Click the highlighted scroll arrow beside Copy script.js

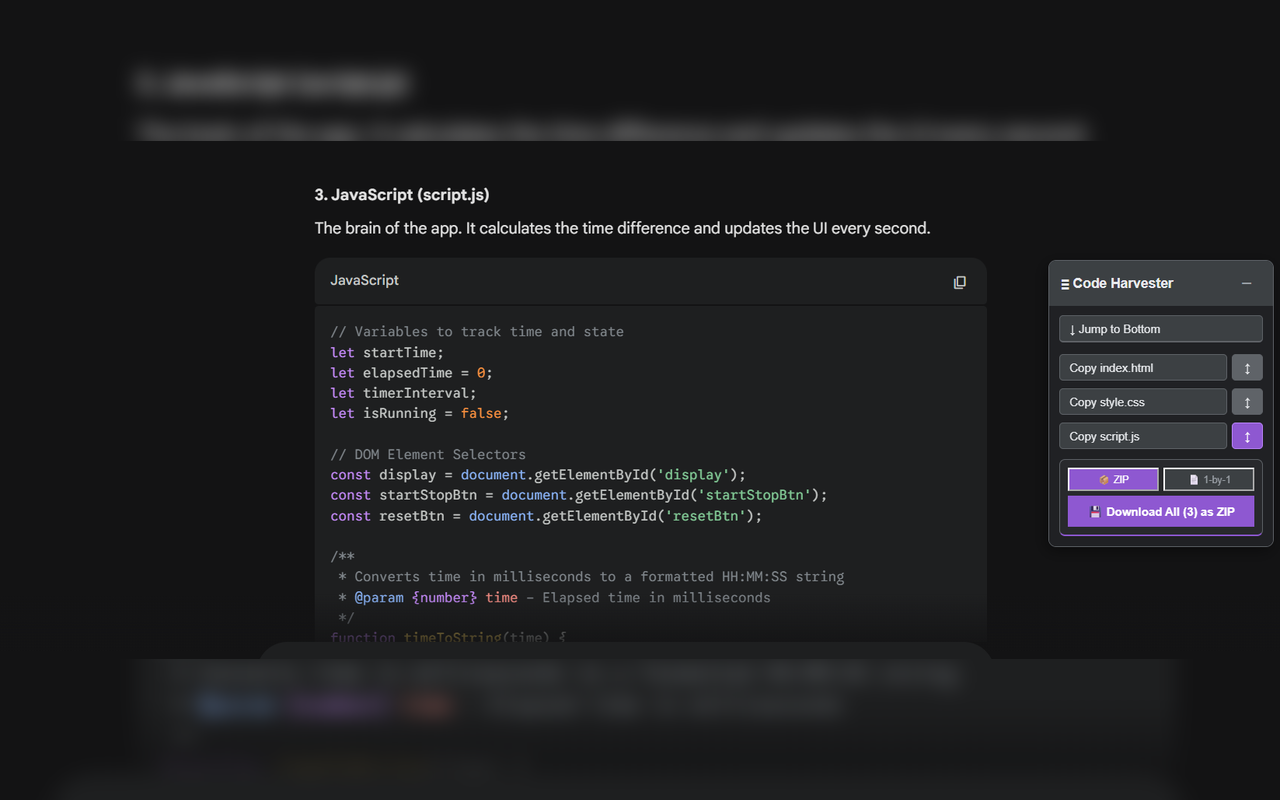pyautogui.click(x=1247, y=435)
